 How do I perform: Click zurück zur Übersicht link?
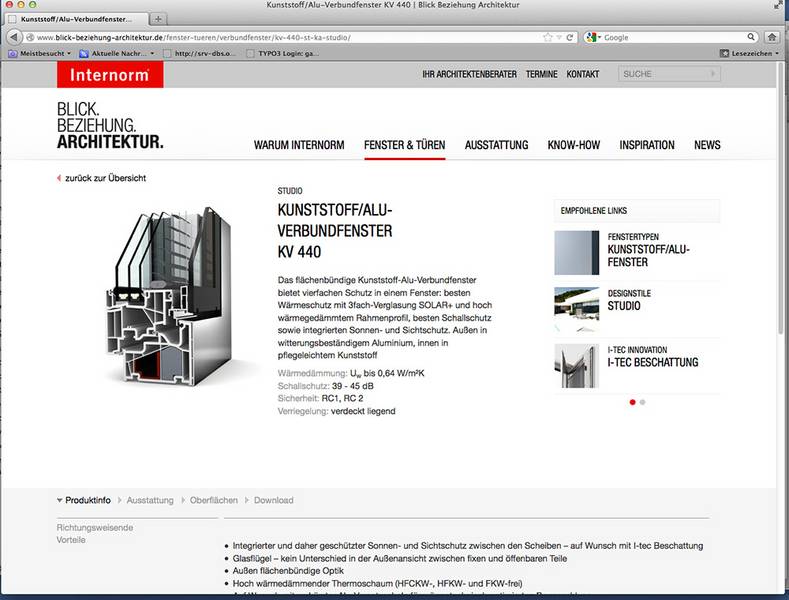click(x=105, y=178)
